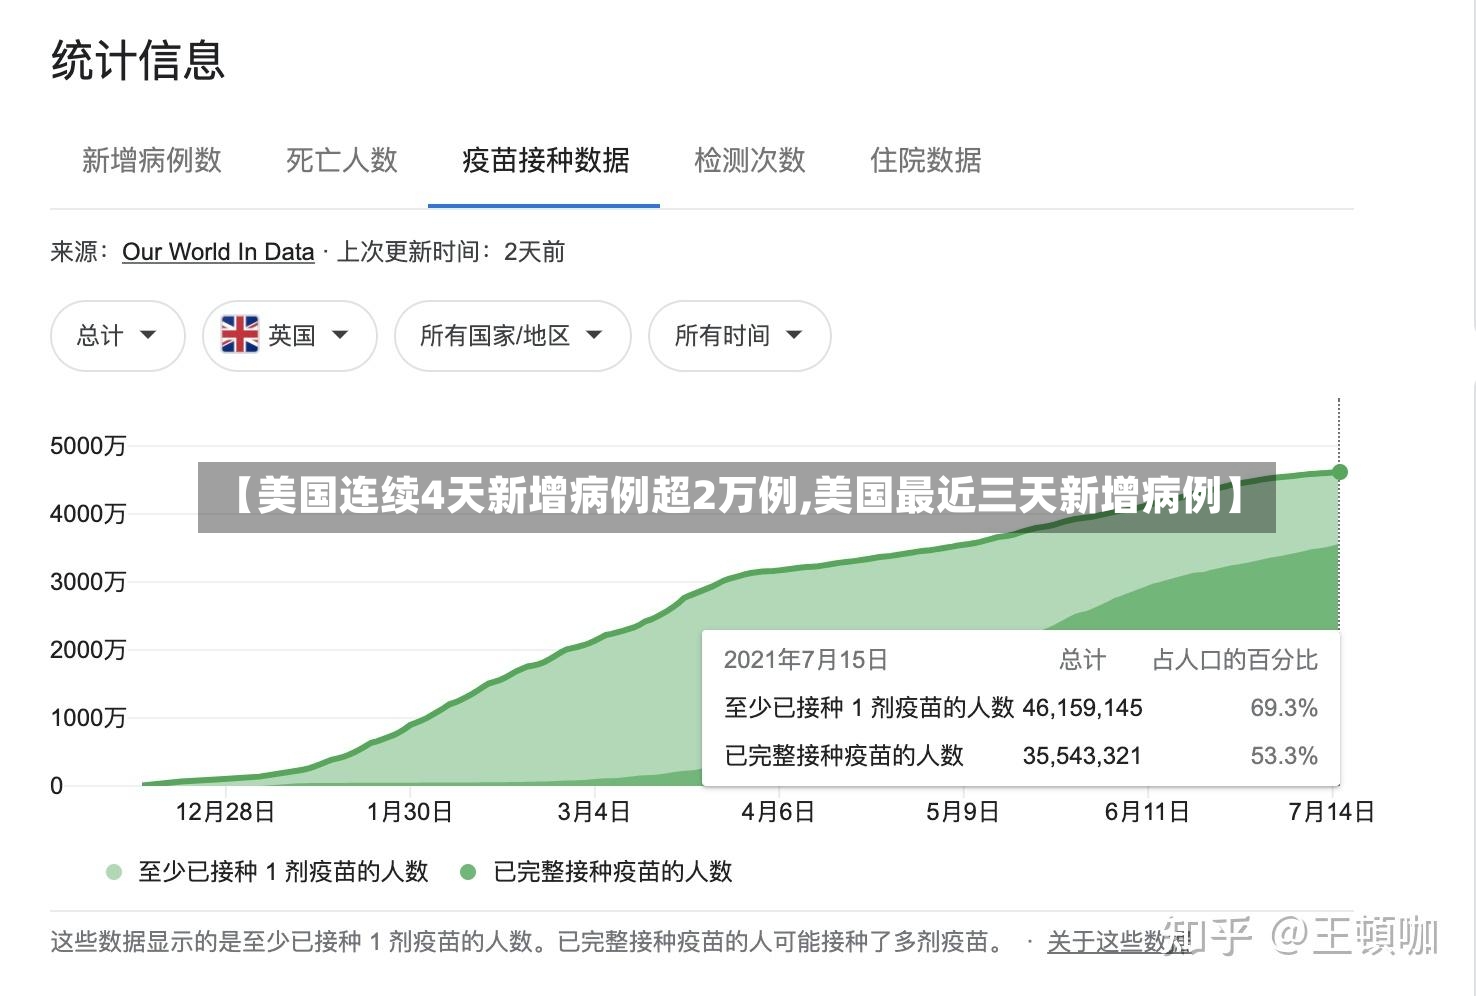
Task: Open the 死亡人数 tab
Action: coord(342,160)
